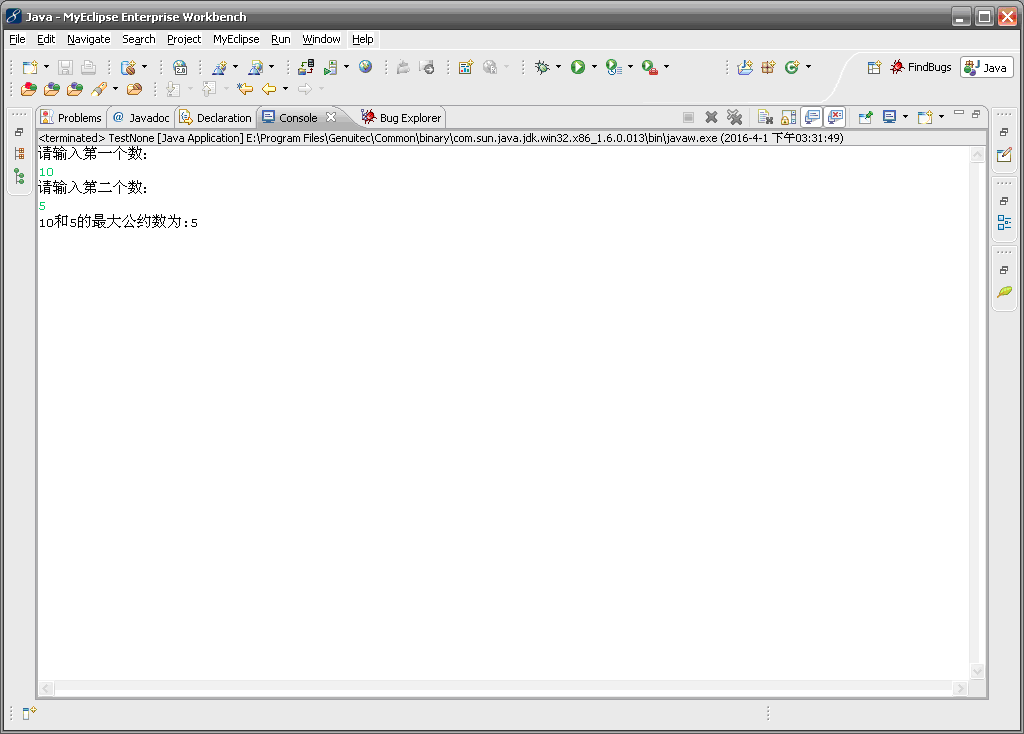This screenshot has width=1024, height=734.
Task: Expand the Run configurations dropdown arrow
Action: pyautogui.click(x=594, y=67)
